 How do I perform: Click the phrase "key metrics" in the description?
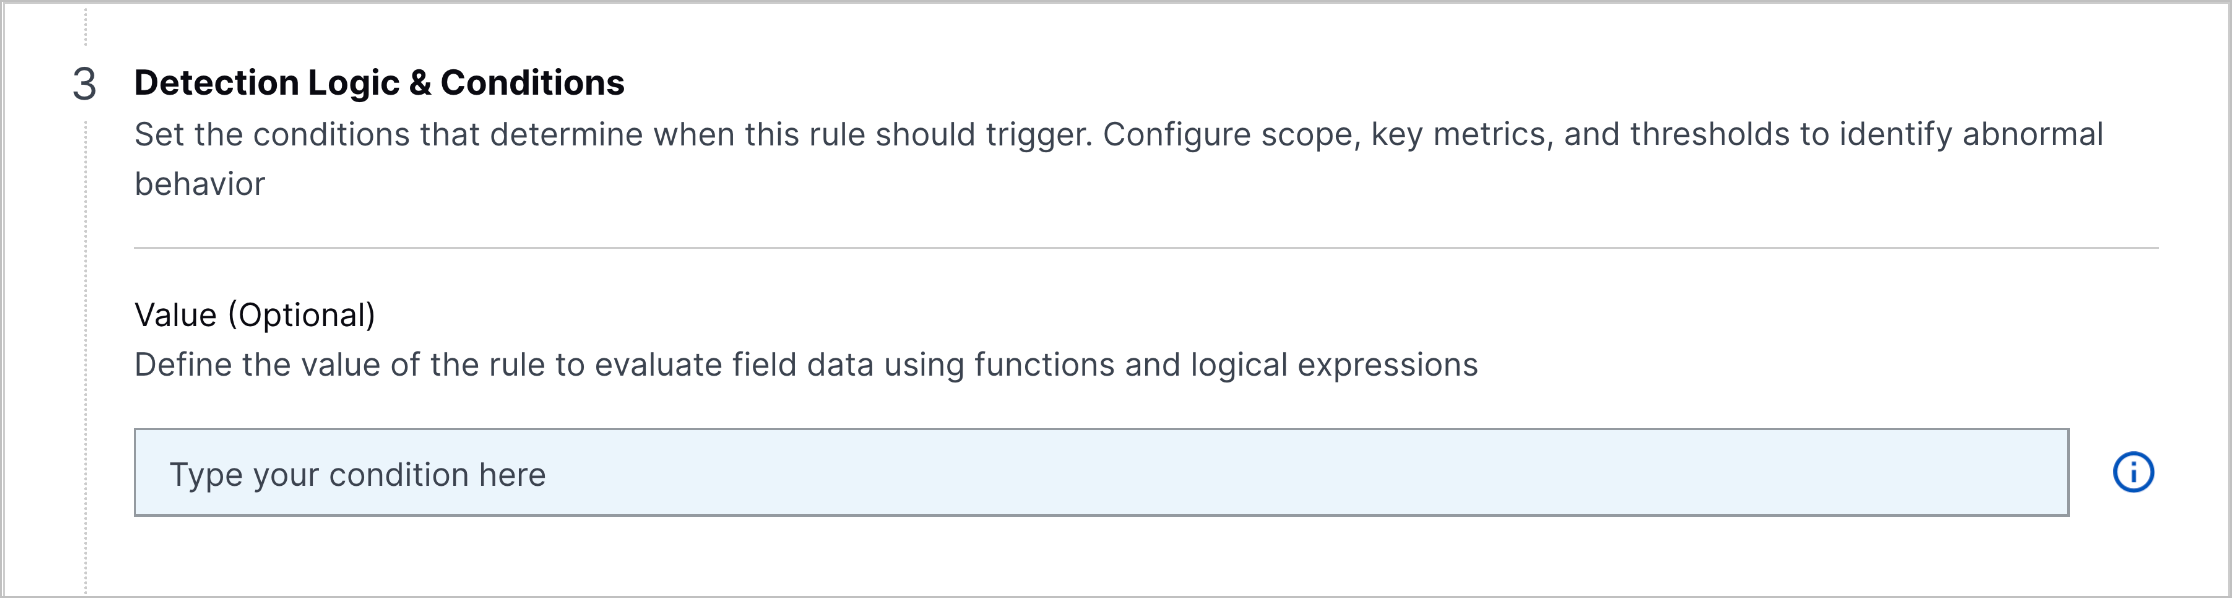(x=1458, y=135)
